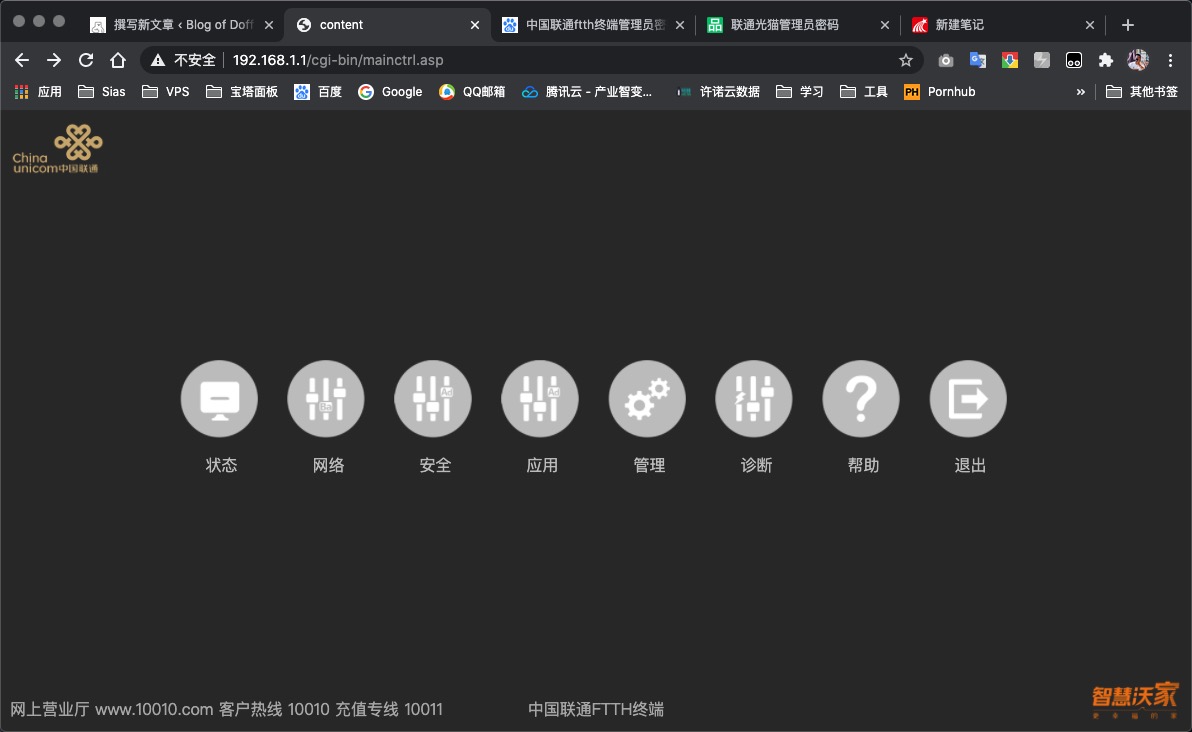This screenshot has width=1192, height=732.
Task: Click the 状态 label text
Action: [x=221, y=465]
